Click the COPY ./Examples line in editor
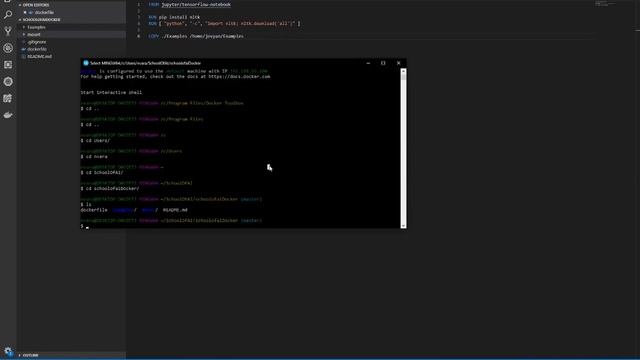This screenshot has height=360, width=640. pos(196,36)
